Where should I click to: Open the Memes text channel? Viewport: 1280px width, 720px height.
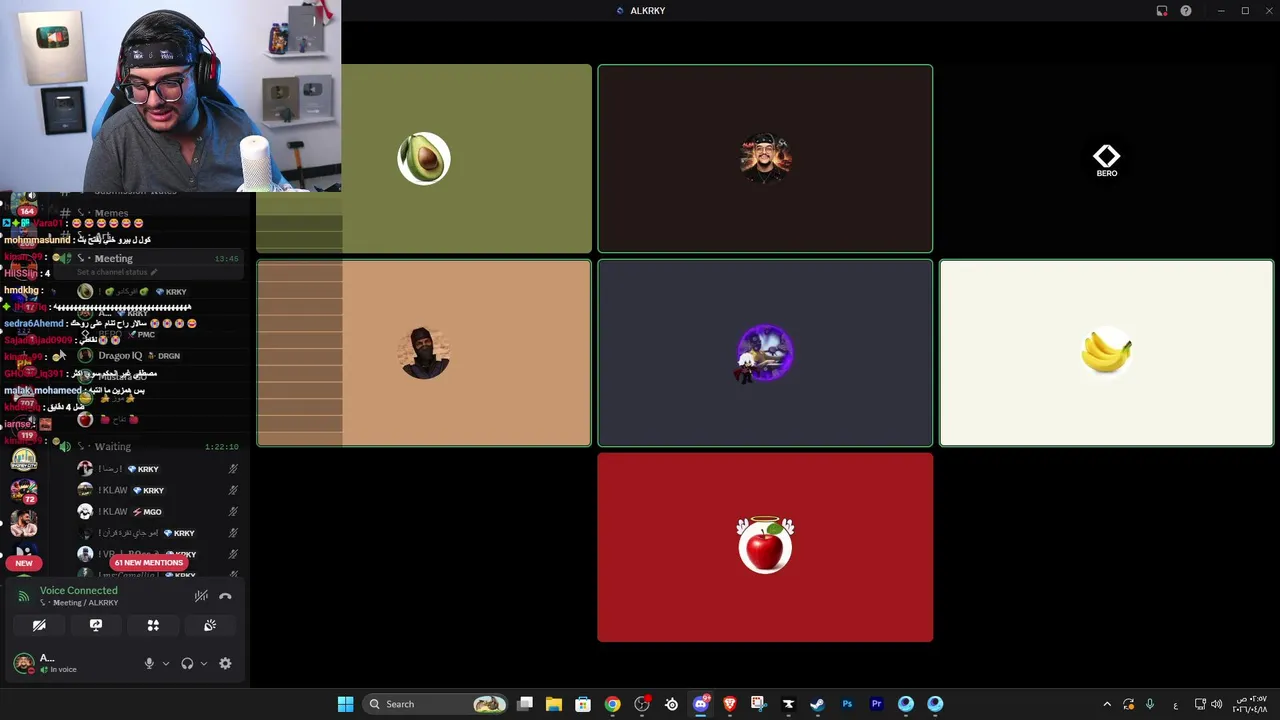[x=111, y=213]
